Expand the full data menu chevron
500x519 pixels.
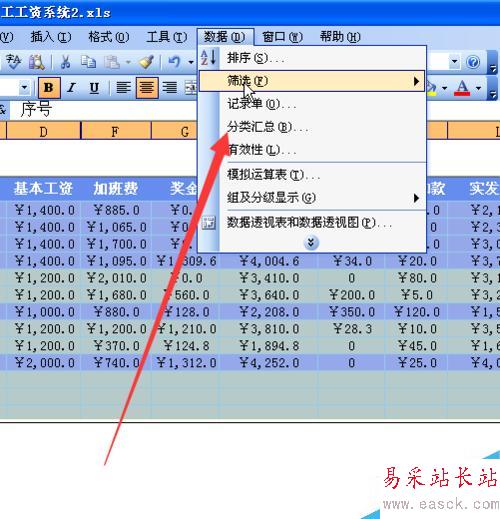tap(311, 243)
